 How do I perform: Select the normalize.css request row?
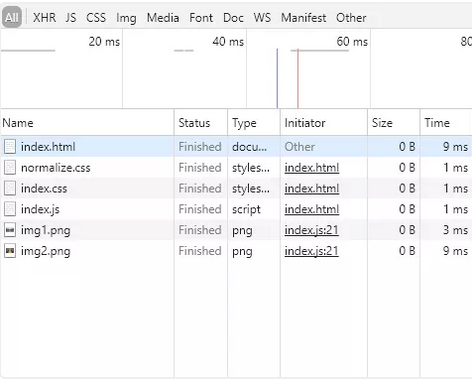pyautogui.click(x=236, y=167)
